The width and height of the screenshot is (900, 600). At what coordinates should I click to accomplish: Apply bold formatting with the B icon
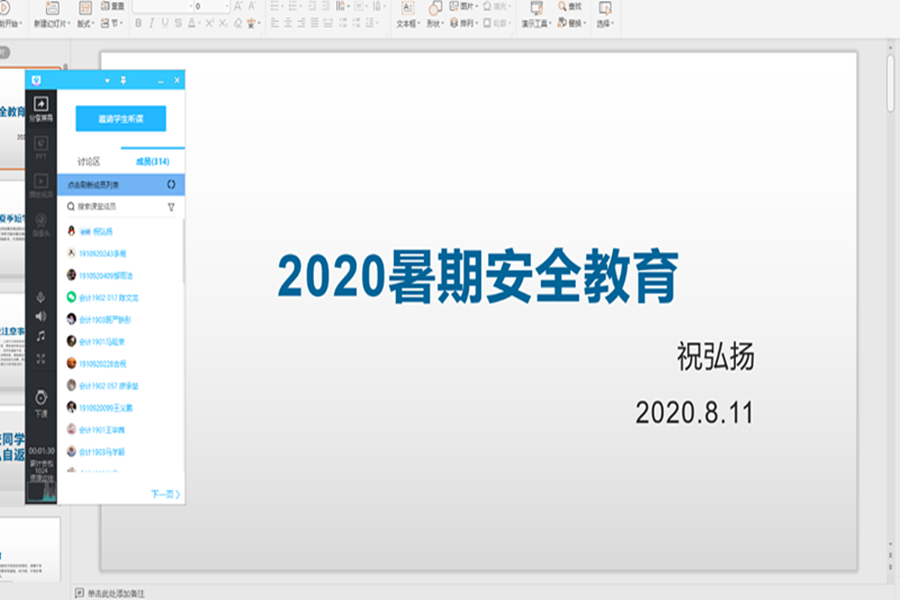(138, 23)
